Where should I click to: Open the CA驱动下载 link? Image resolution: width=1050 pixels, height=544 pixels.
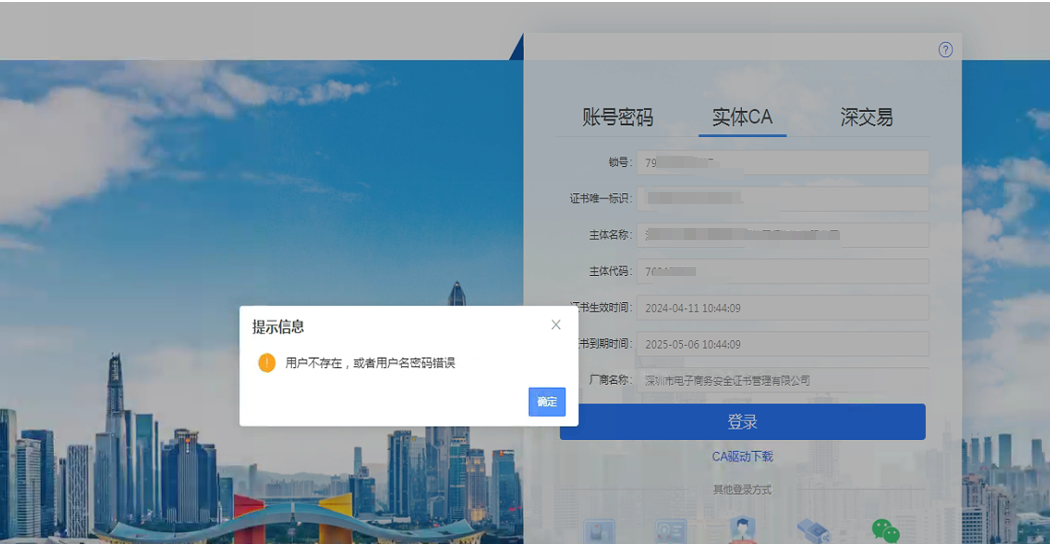pyautogui.click(x=742, y=457)
